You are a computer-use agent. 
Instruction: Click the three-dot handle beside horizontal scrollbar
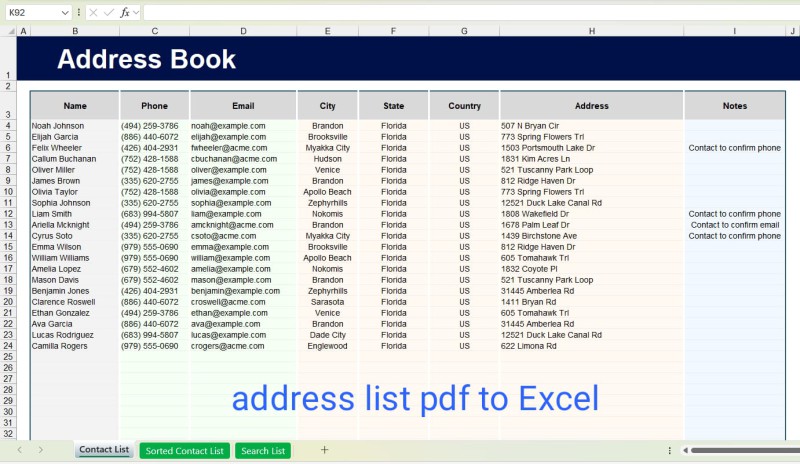tap(669, 450)
